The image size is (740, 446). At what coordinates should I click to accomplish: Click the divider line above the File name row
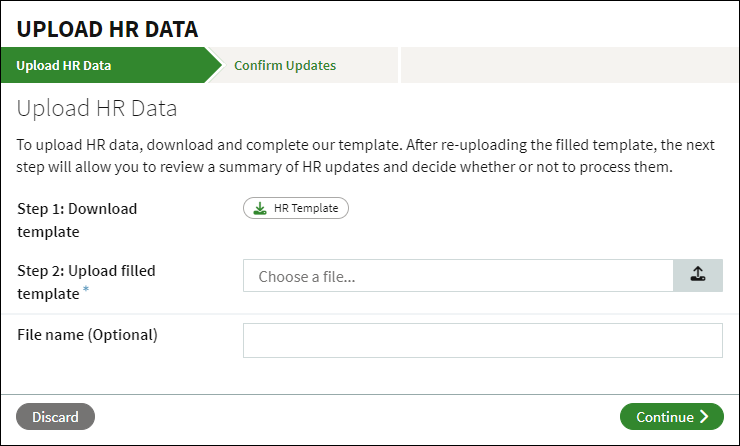tap(370, 314)
